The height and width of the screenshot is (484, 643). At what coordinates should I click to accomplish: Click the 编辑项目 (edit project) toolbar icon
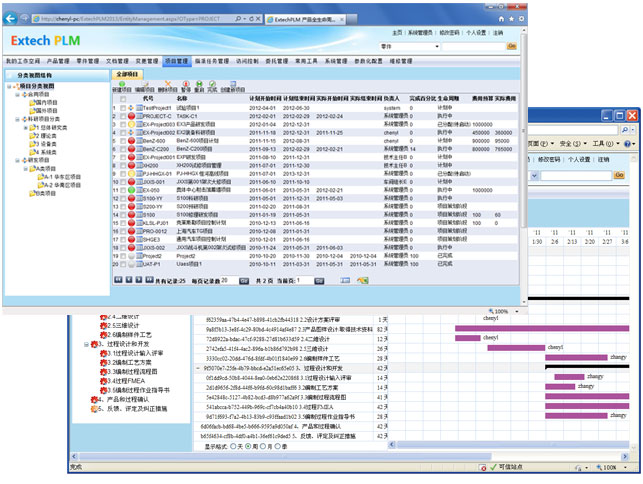(143, 85)
